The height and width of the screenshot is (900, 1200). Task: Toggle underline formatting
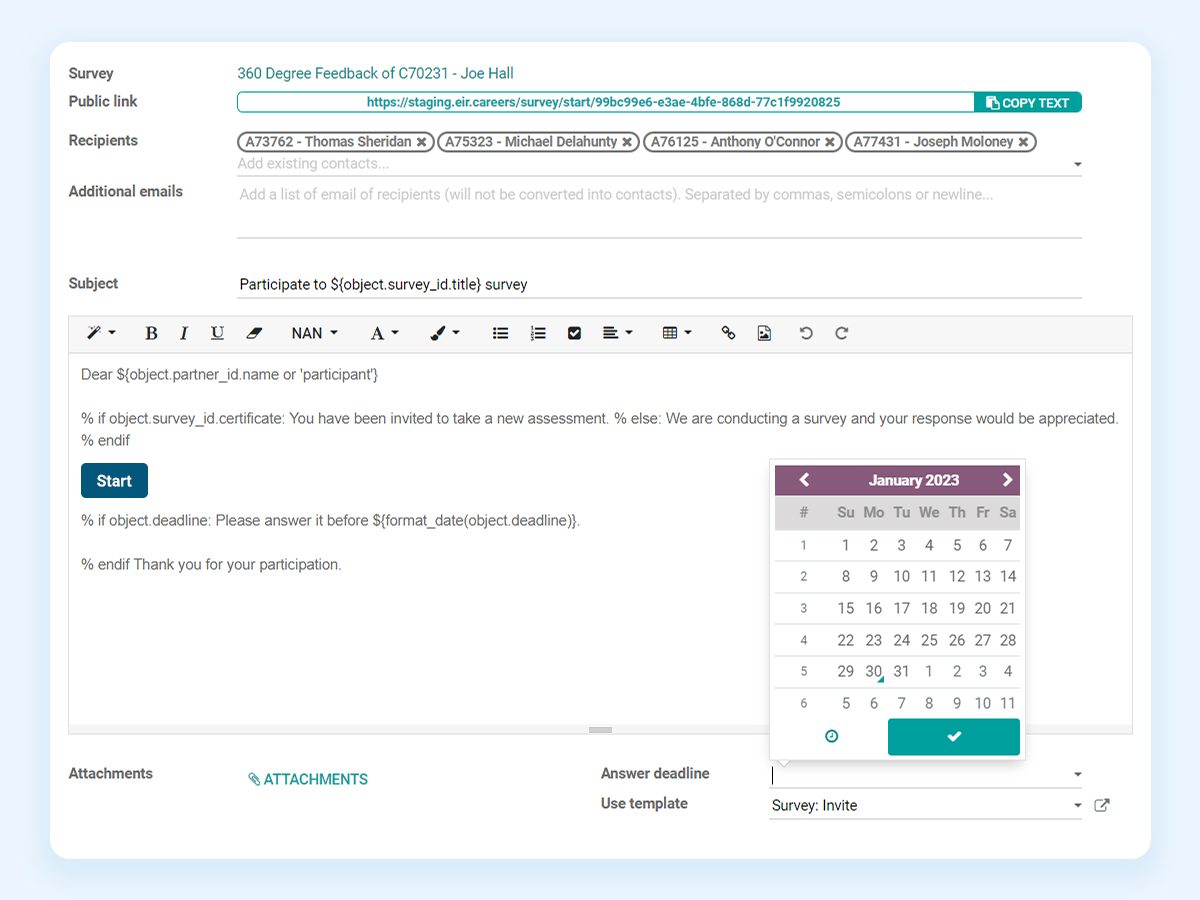(x=217, y=333)
